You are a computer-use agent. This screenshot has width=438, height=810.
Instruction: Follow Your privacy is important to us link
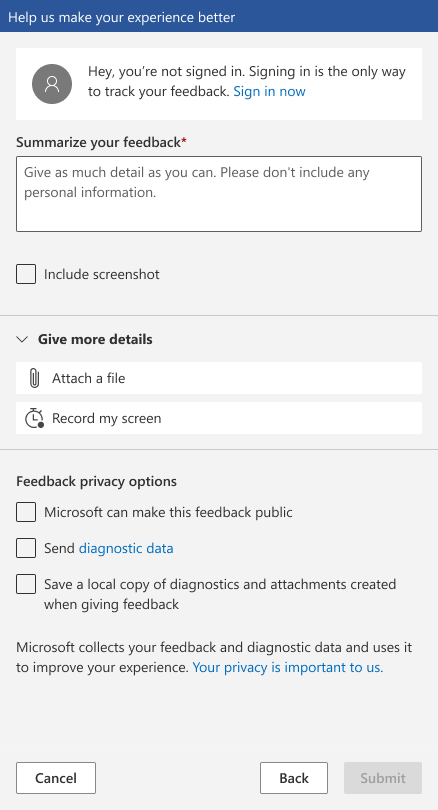288,667
